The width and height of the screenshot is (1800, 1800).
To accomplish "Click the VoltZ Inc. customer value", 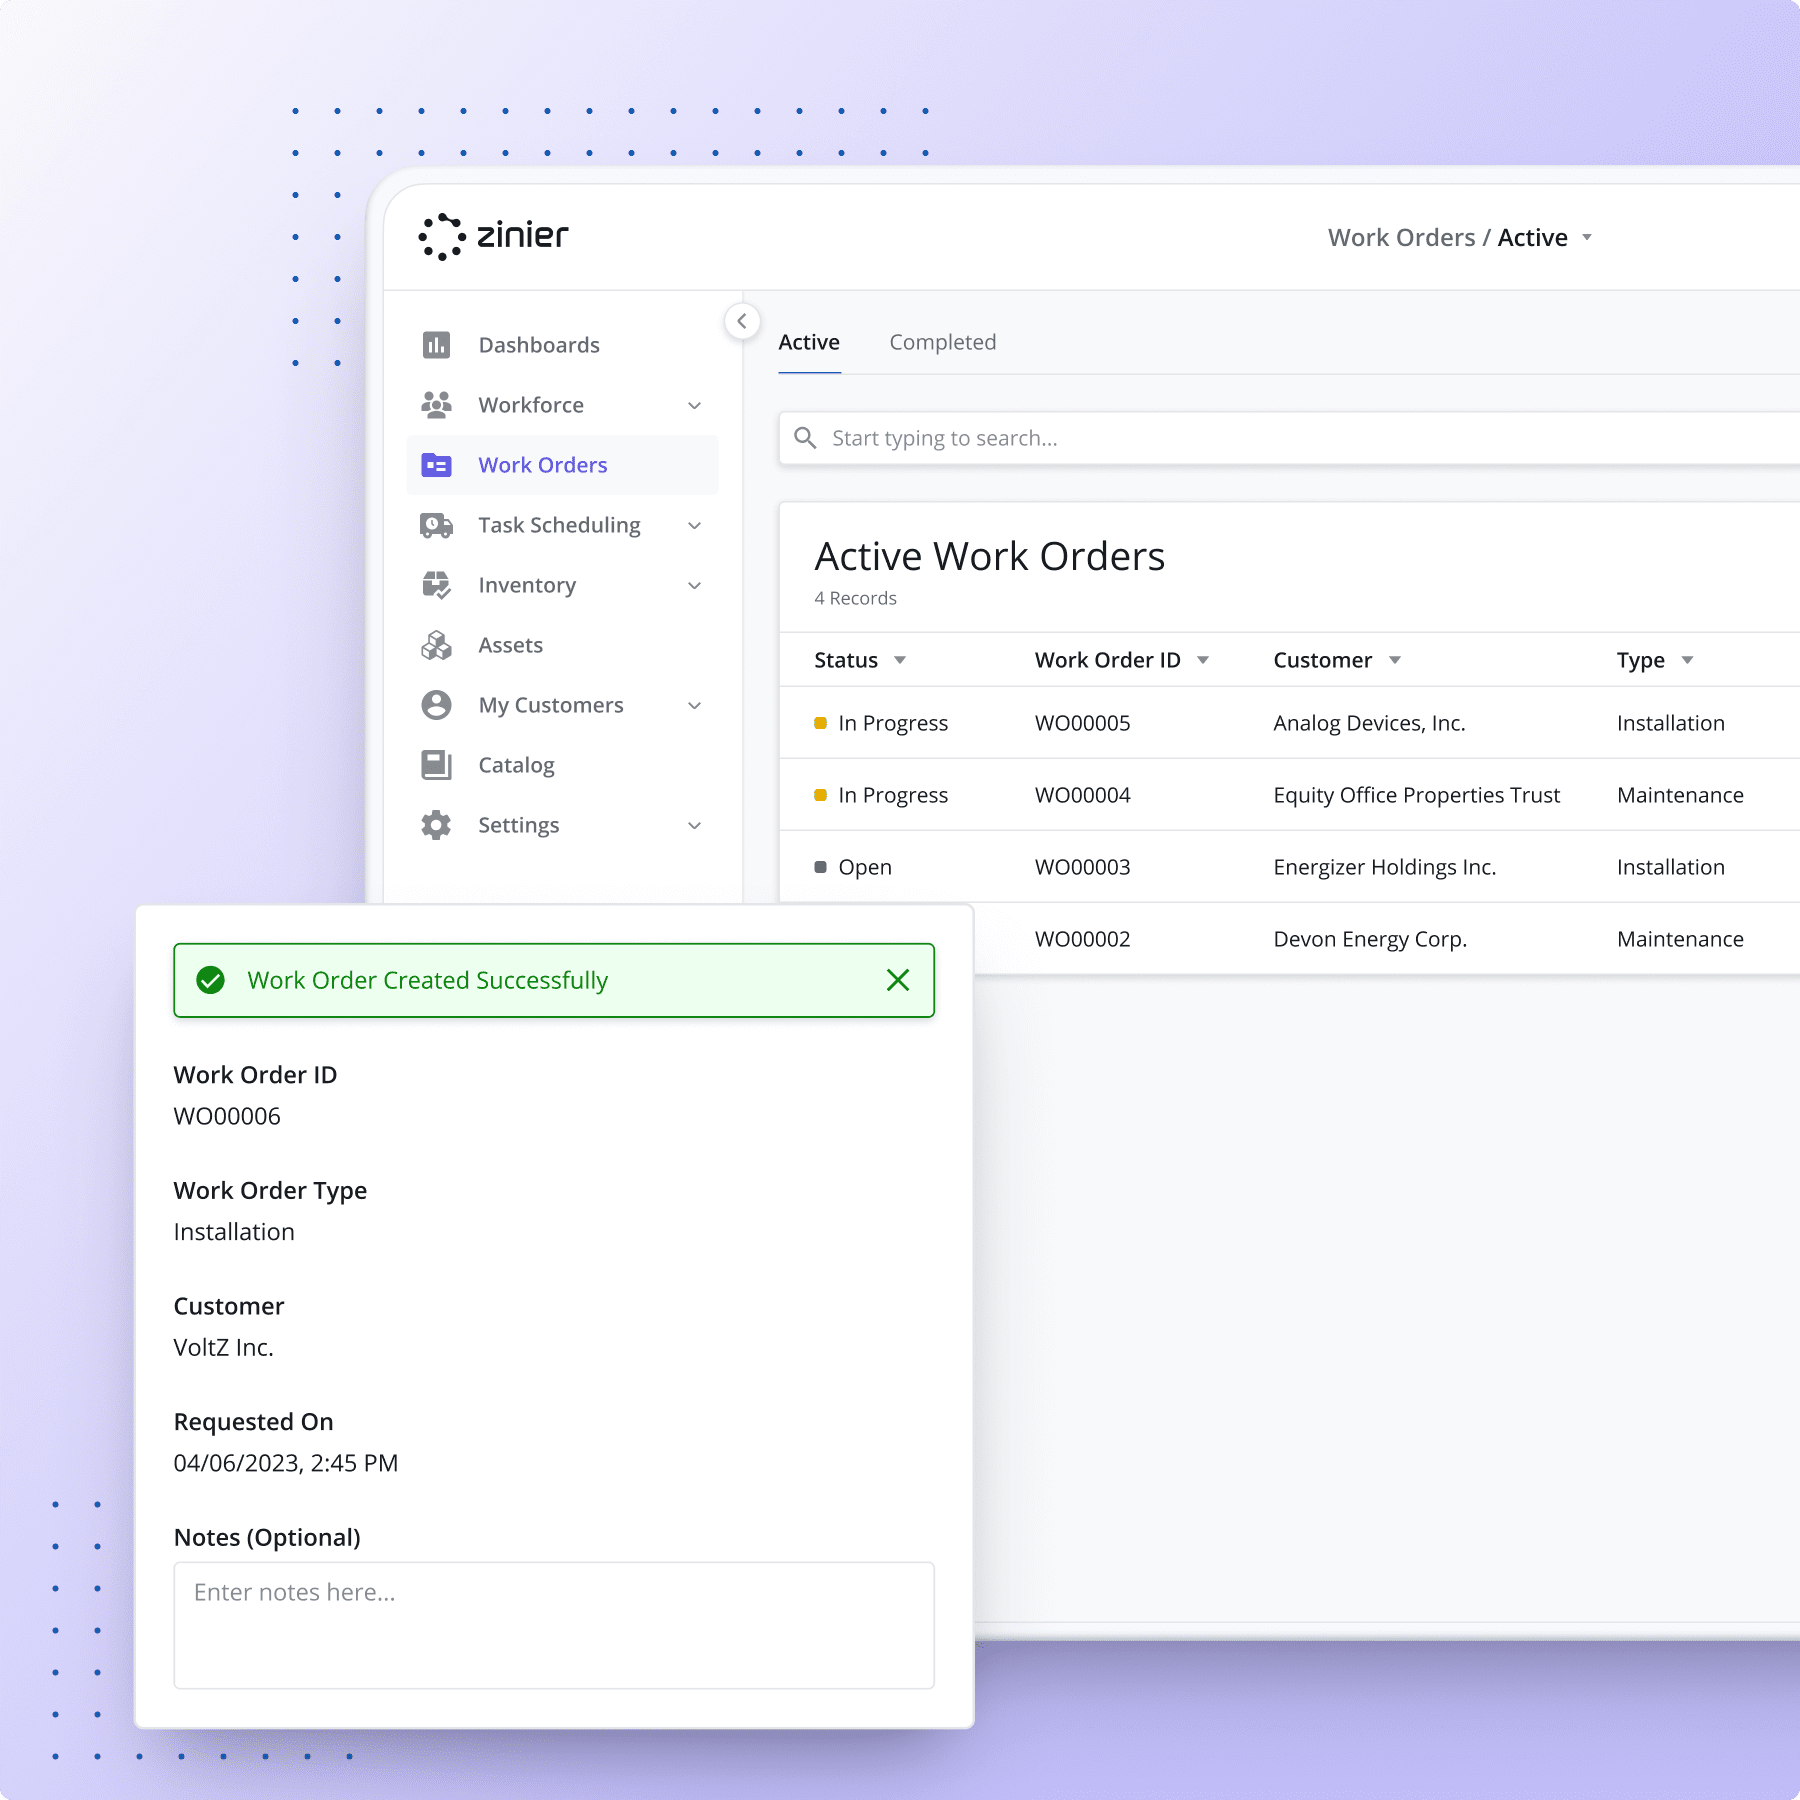I will click(x=224, y=1347).
